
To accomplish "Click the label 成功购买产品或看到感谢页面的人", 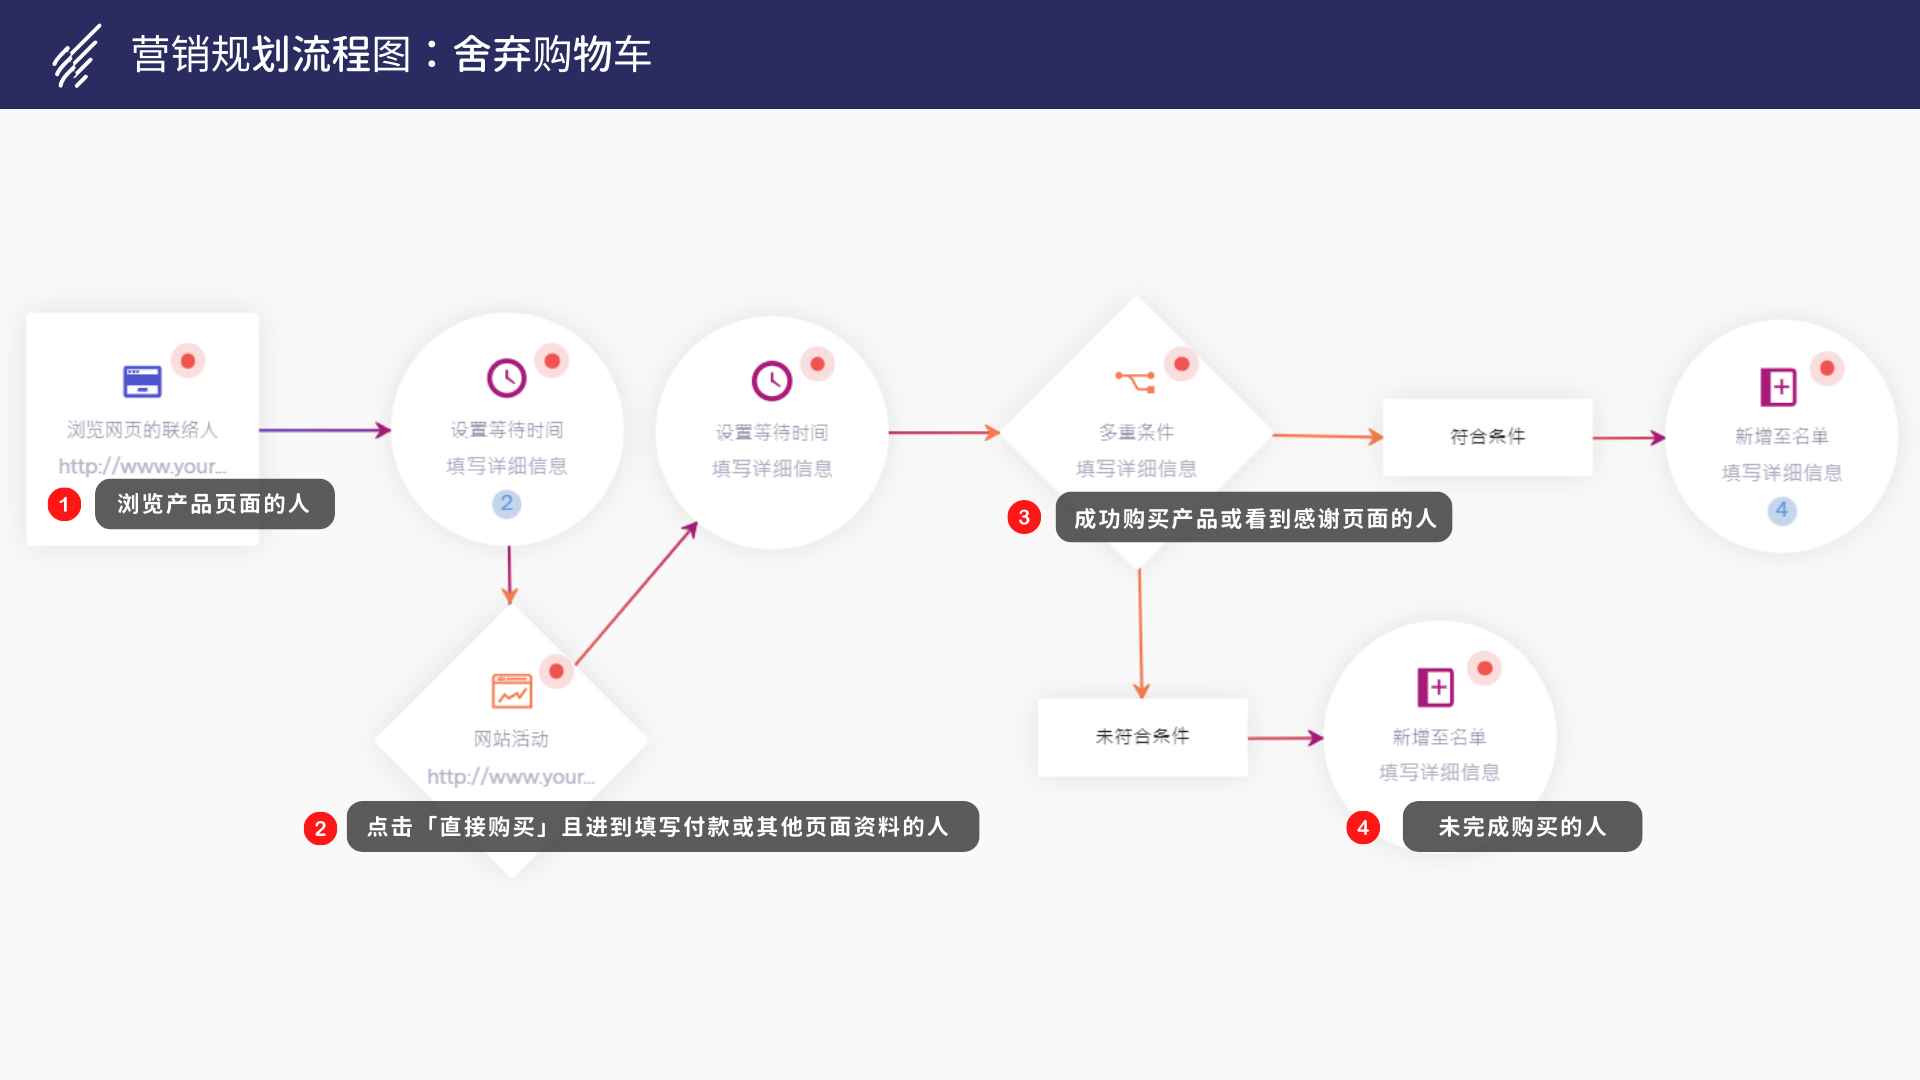I will [1254, 518].
